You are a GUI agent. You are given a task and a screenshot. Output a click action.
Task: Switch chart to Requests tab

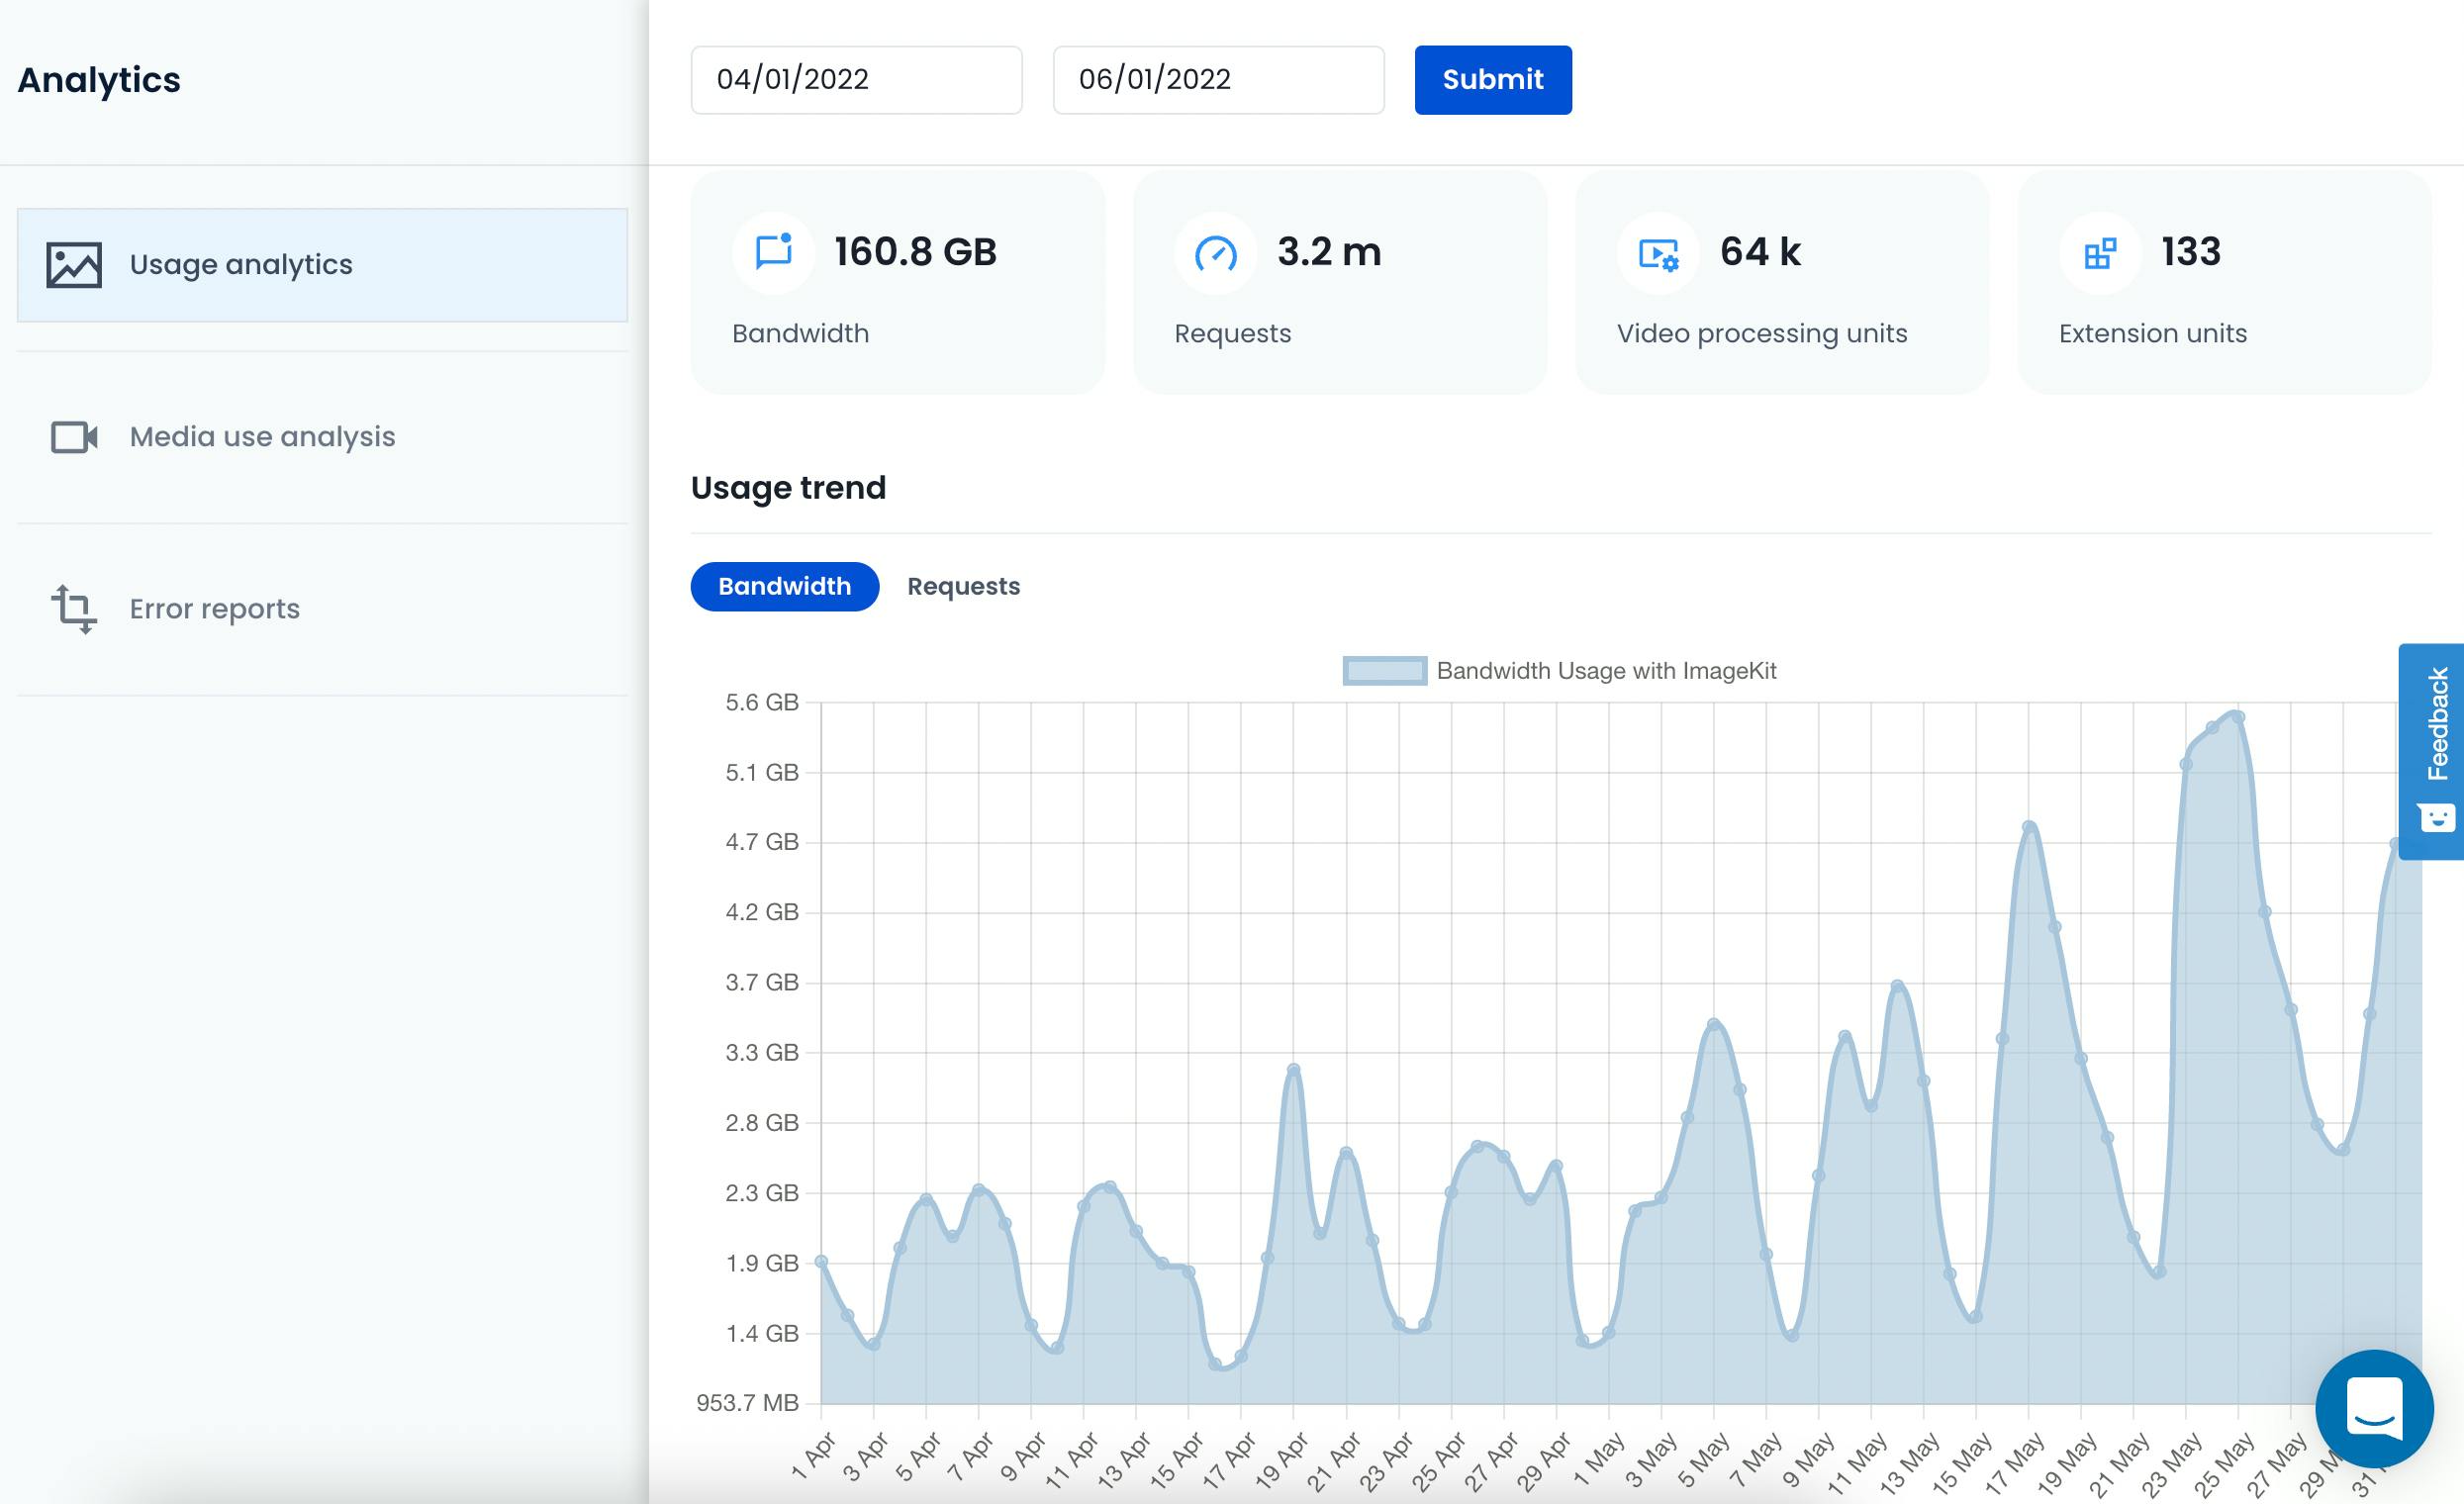(x=963, y=586)
